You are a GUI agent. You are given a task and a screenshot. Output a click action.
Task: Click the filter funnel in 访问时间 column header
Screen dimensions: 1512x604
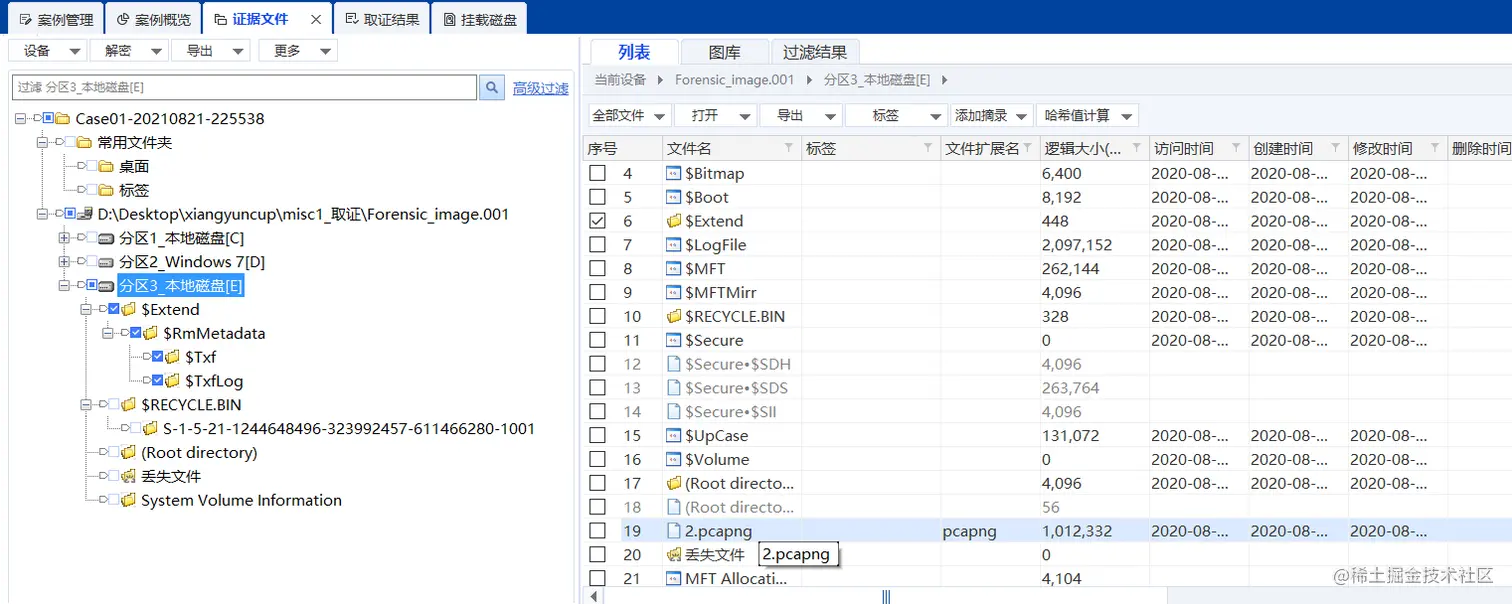click(x=1236, y=148)
